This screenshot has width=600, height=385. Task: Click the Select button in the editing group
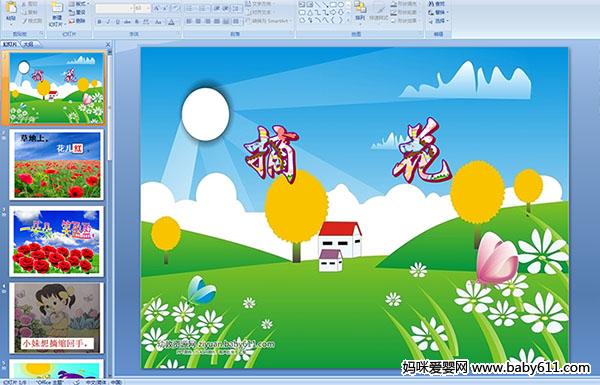pyautogui.click(x=438, y=21)
